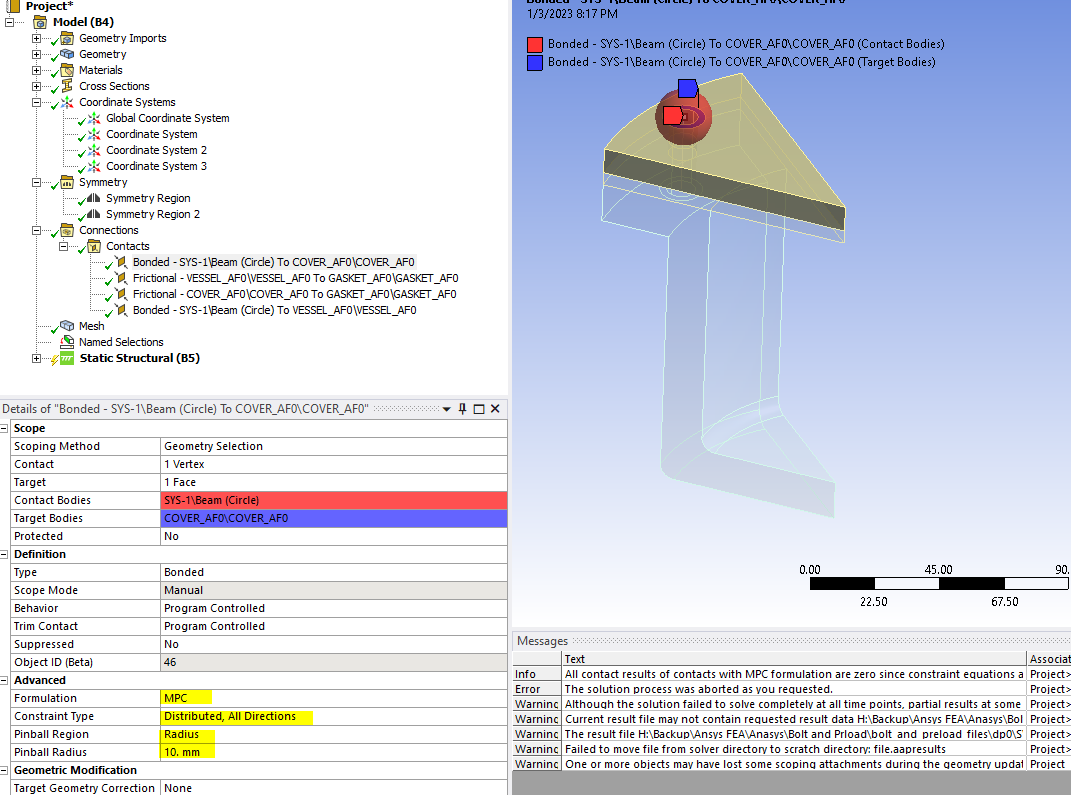1071x795 pixels.
Task: Click the blue Target Bodies legend swatch
Action: (535, 63)
